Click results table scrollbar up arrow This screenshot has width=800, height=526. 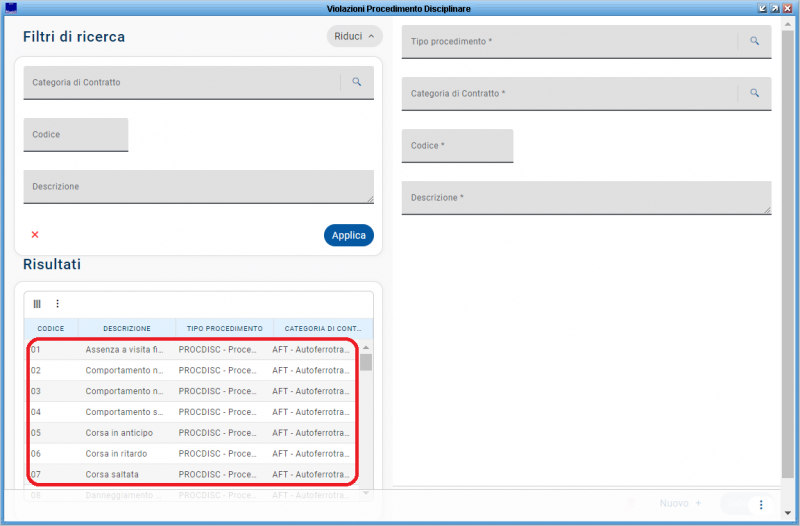tap(366, 347)
